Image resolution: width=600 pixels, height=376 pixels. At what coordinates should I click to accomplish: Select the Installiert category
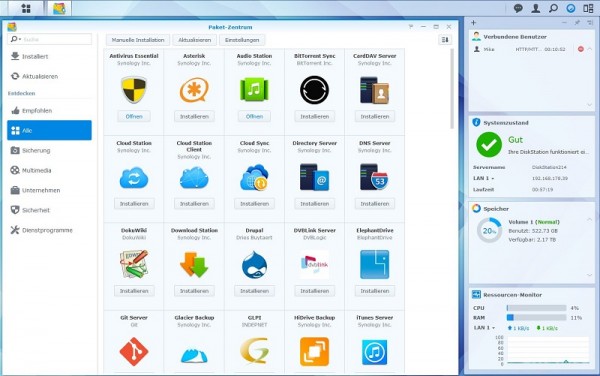click(49, 57)
